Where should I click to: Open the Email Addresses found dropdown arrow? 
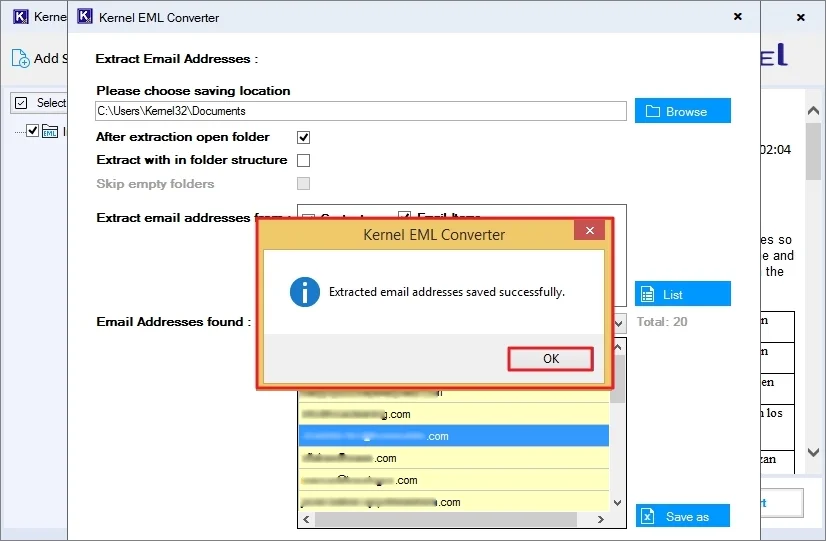pyautogui.click(x=618, y=322)
